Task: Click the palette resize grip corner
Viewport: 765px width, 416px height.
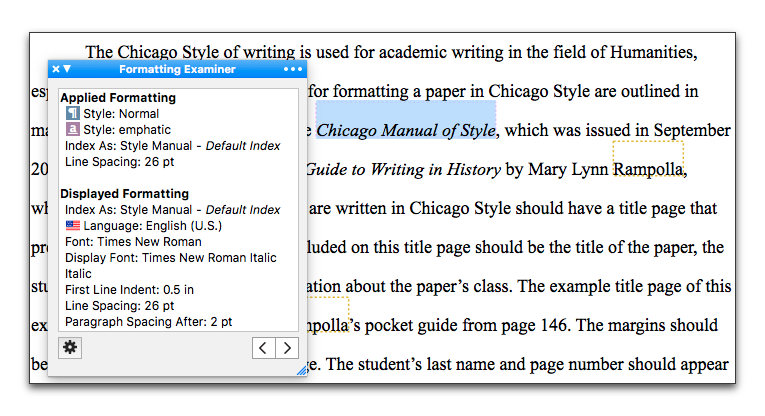Action: point(302,371)
